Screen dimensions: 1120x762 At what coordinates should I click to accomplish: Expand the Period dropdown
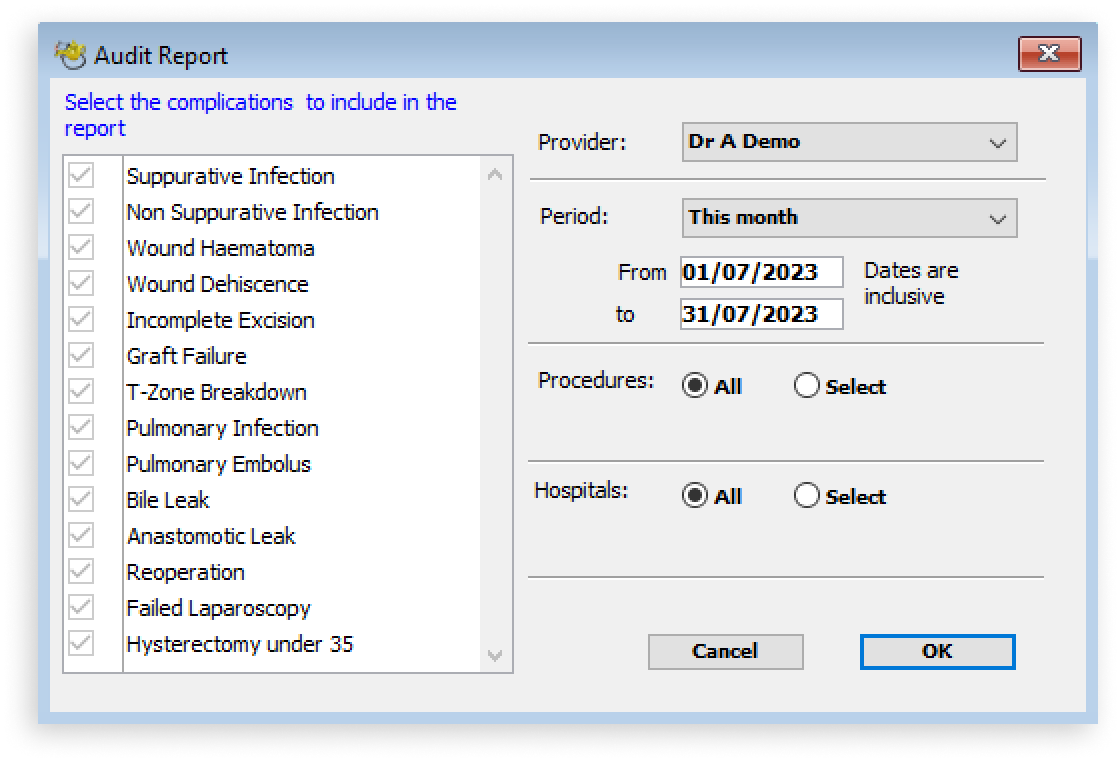[997, 218]
